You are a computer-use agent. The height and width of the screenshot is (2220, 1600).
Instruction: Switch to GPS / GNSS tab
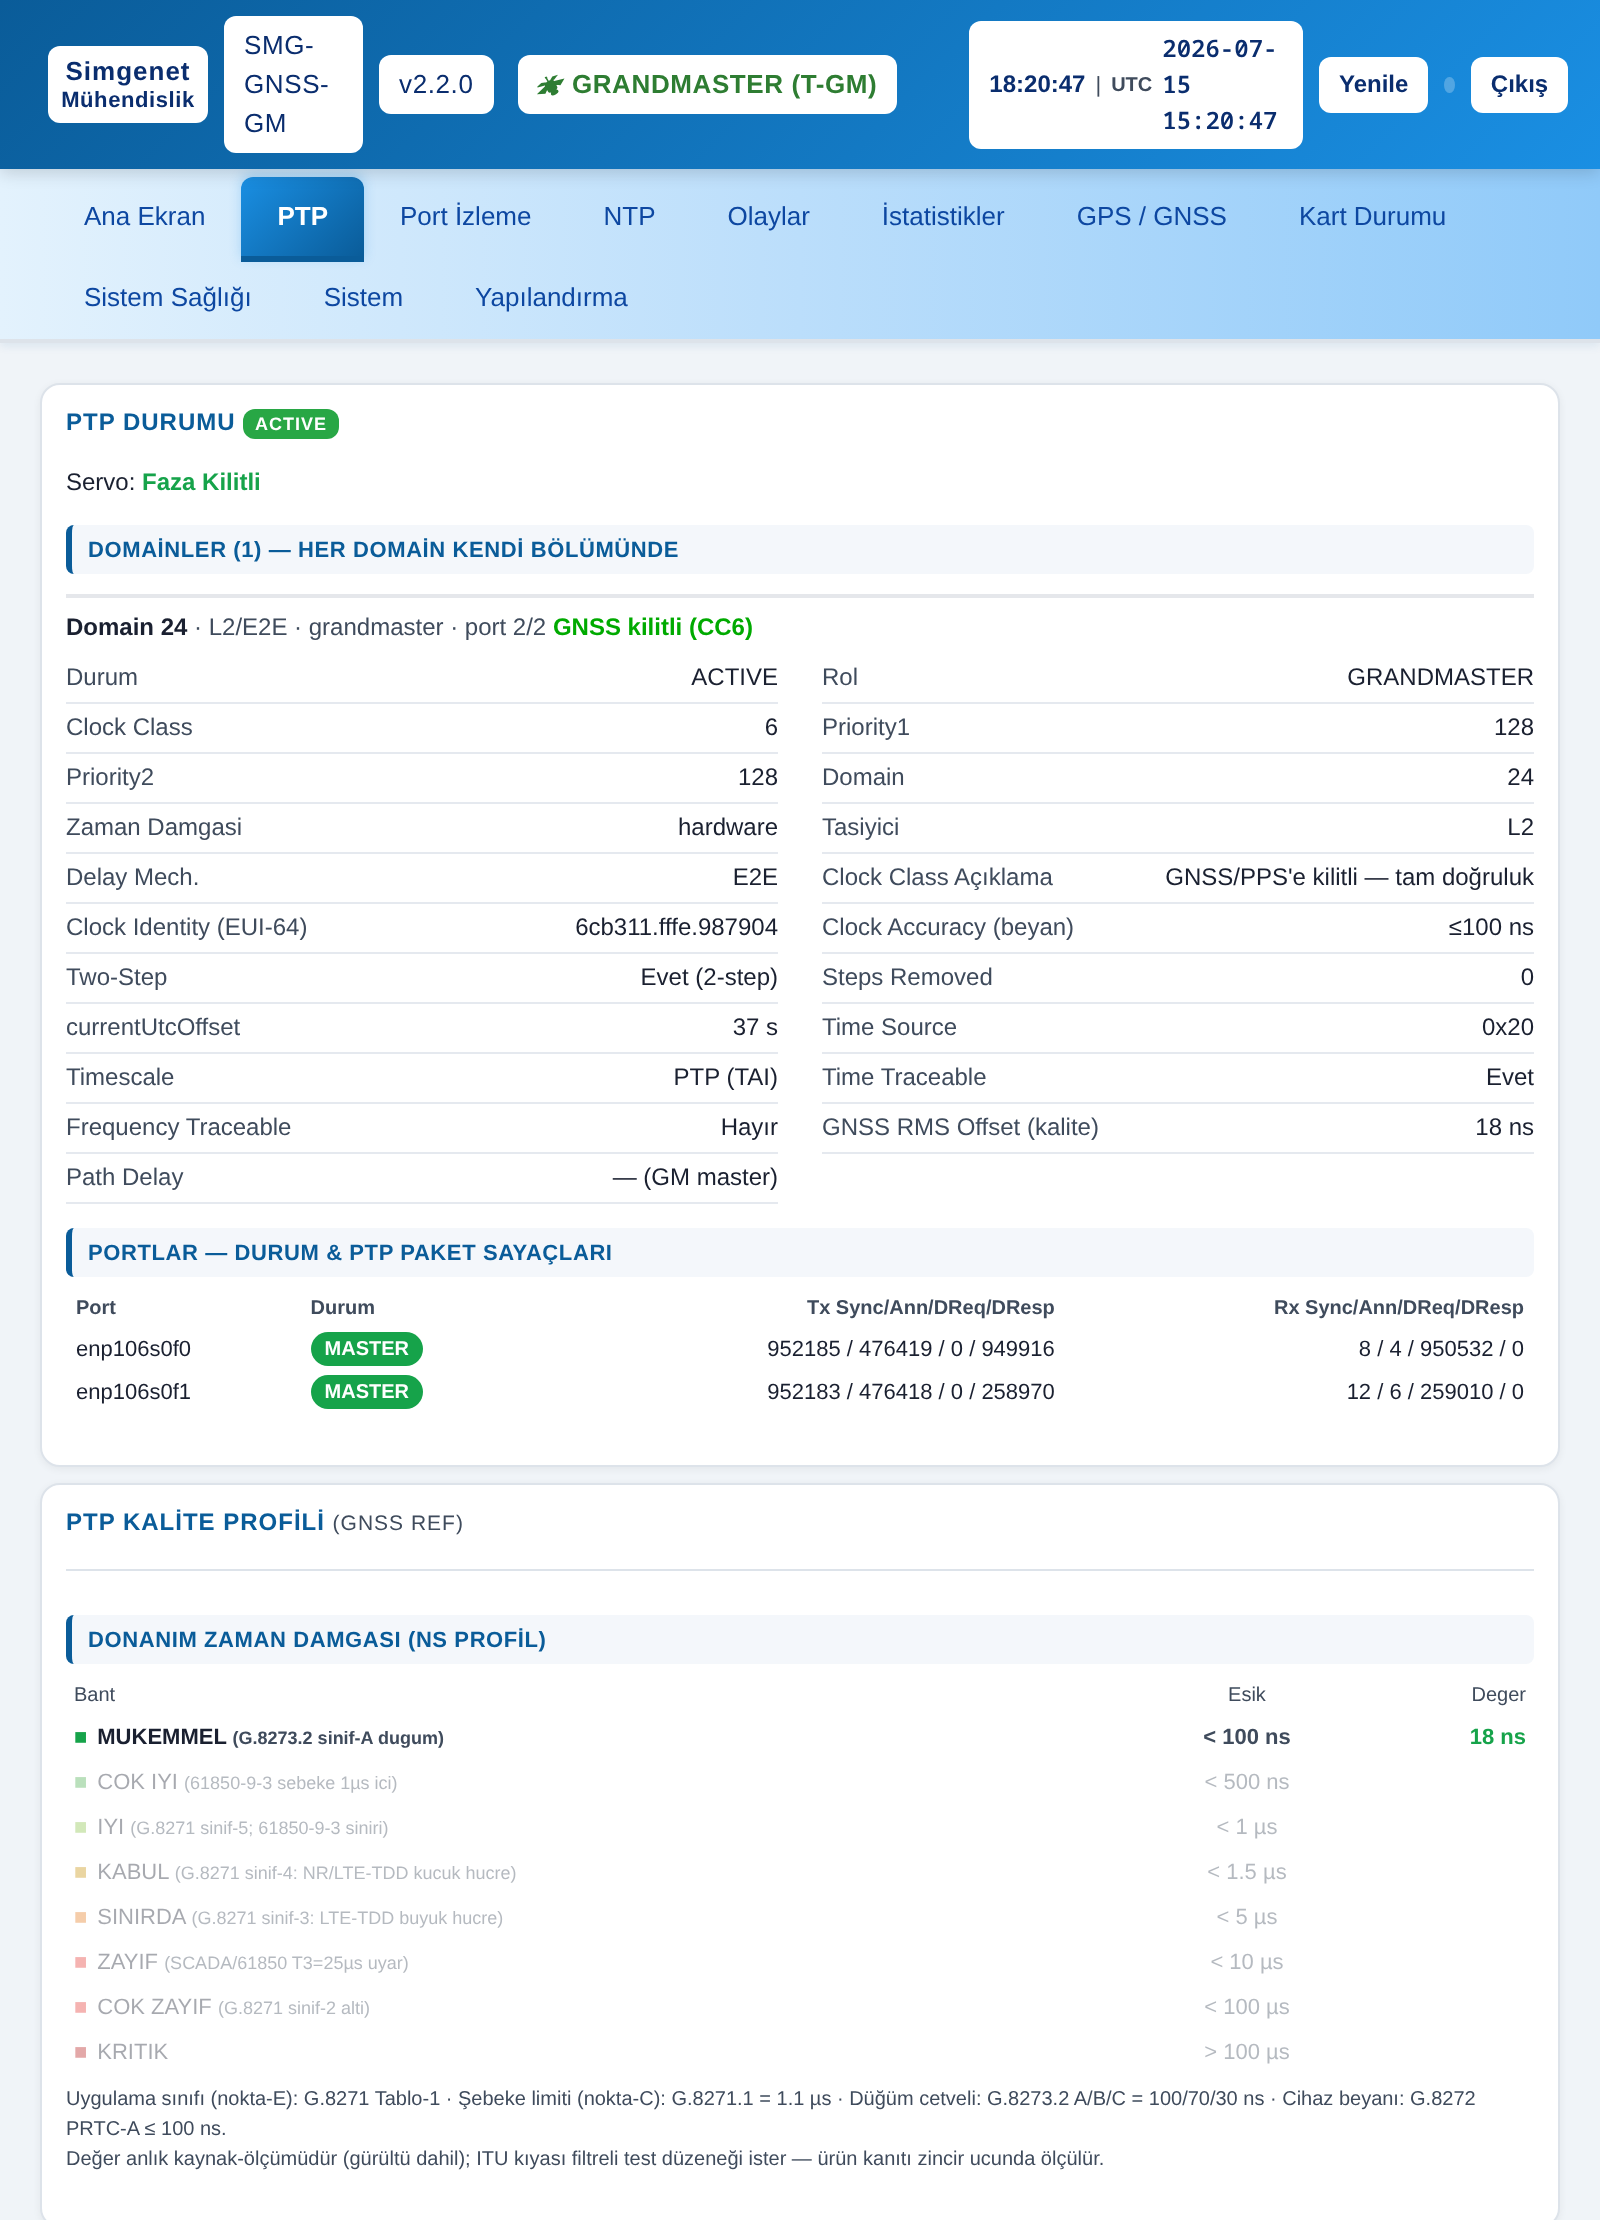[x=1151, y=217]
